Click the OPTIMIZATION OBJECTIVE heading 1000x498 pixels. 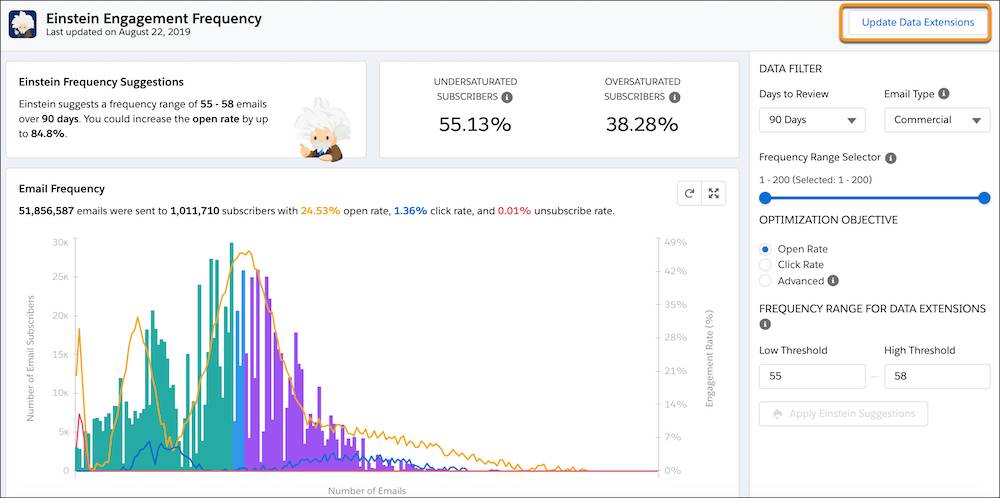[828, 220]
